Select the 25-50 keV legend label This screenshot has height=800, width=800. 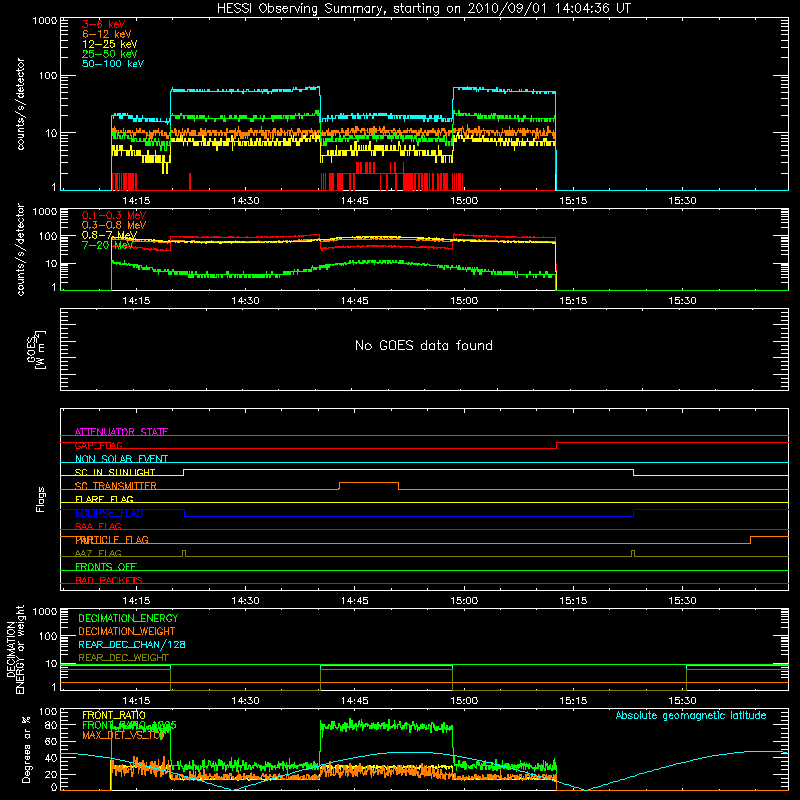(110, 54)
